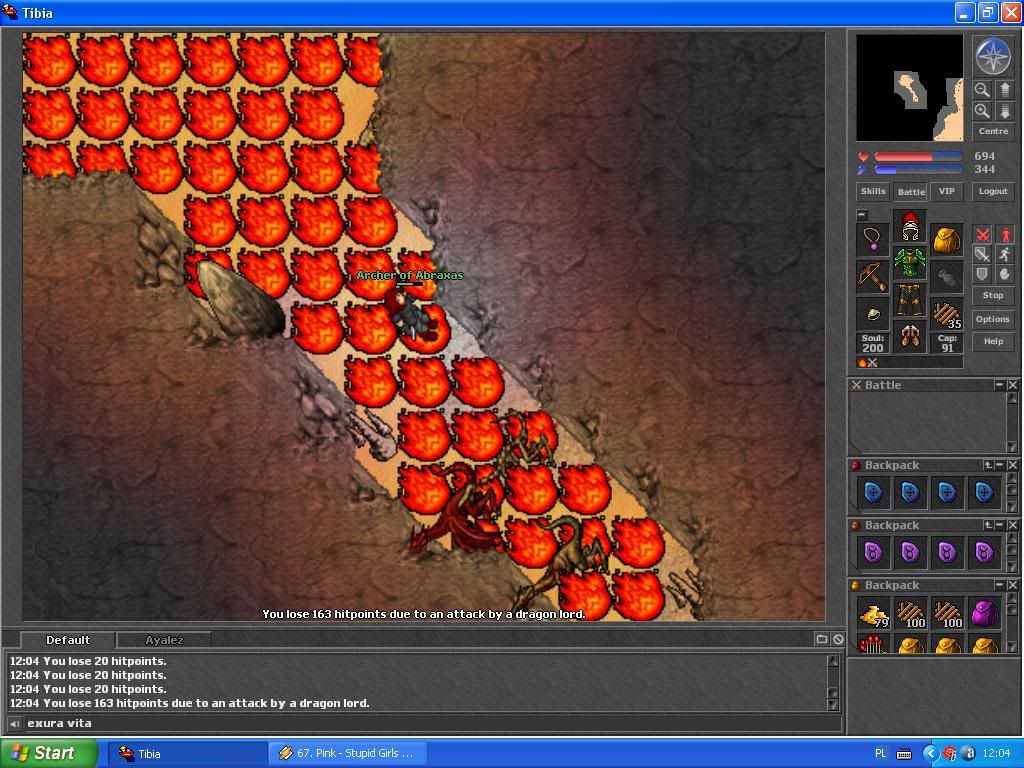Toggle the Skills window
The width and height of the screenshot is (1024, 768).
click(x=873, y=191)
